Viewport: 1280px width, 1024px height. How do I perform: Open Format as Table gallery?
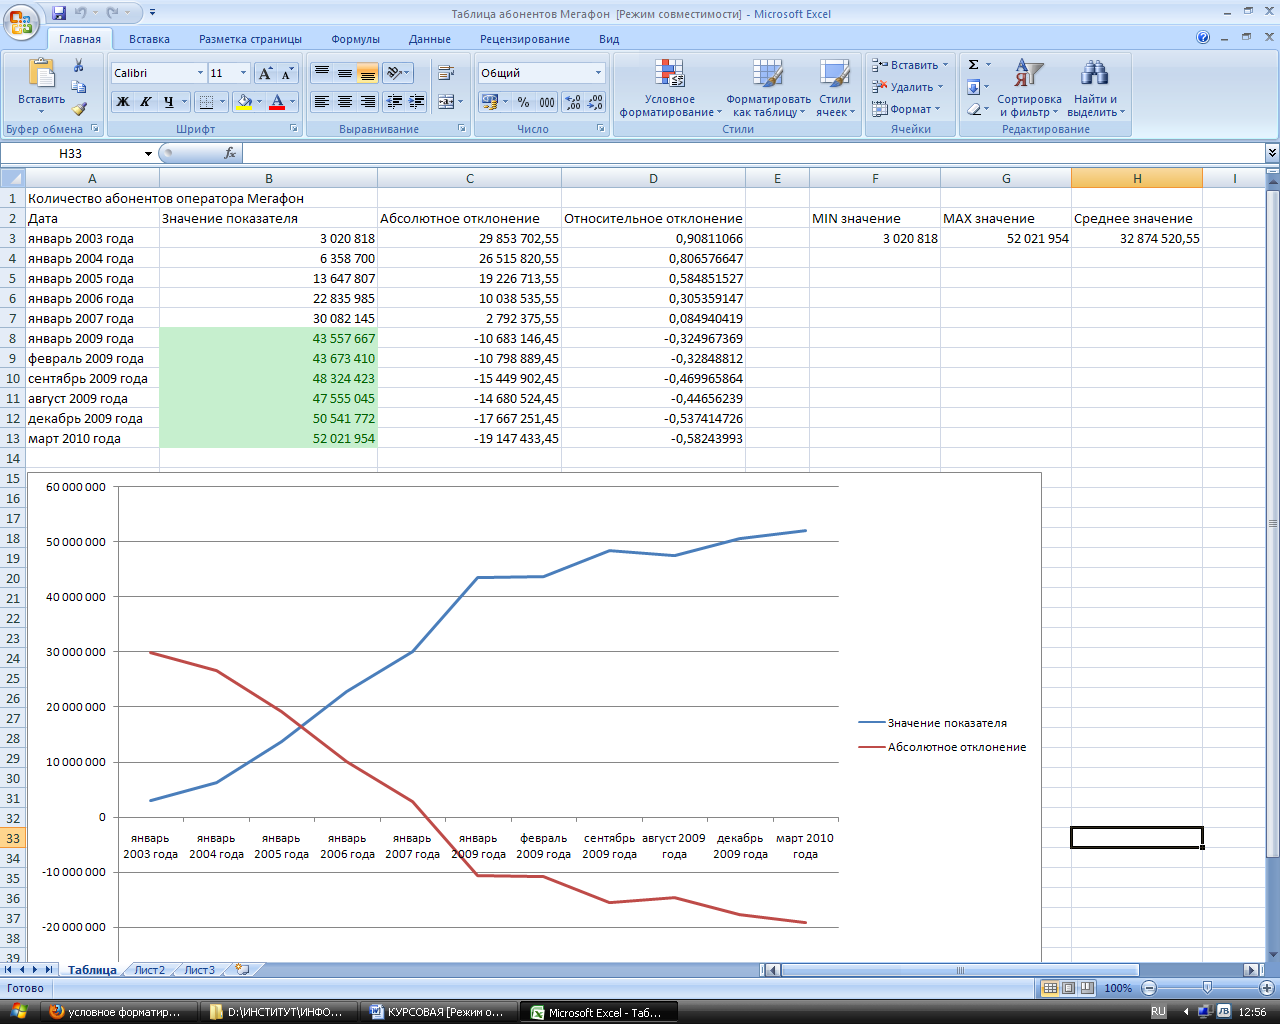[768, 89]
